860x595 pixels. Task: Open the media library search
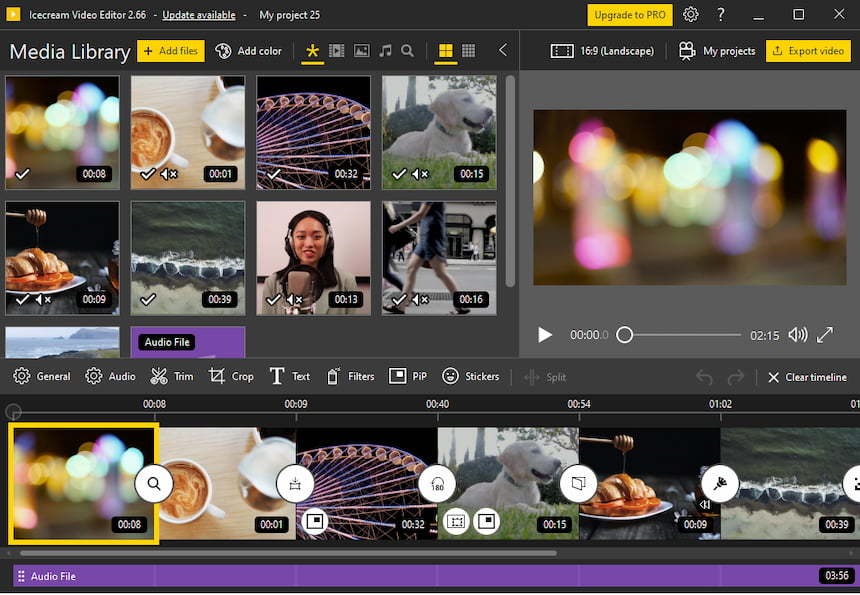(x=407, y=51)
